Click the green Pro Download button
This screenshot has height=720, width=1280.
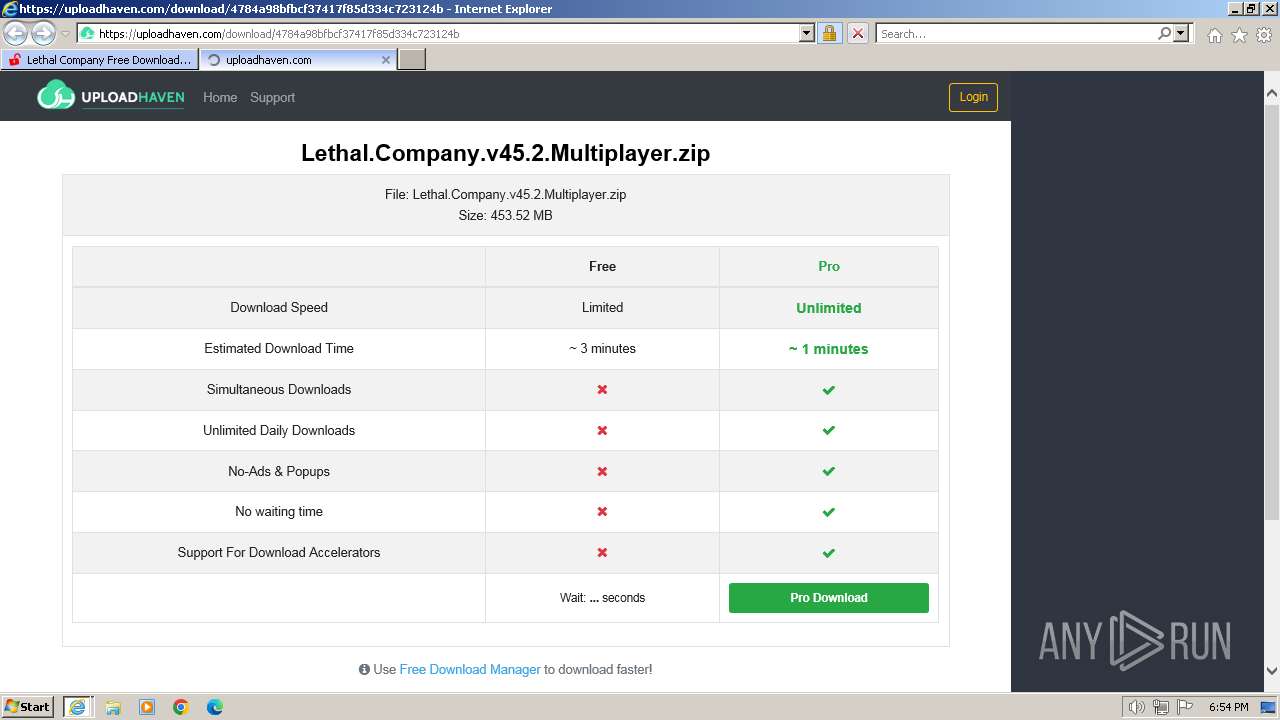coord(829,598)
